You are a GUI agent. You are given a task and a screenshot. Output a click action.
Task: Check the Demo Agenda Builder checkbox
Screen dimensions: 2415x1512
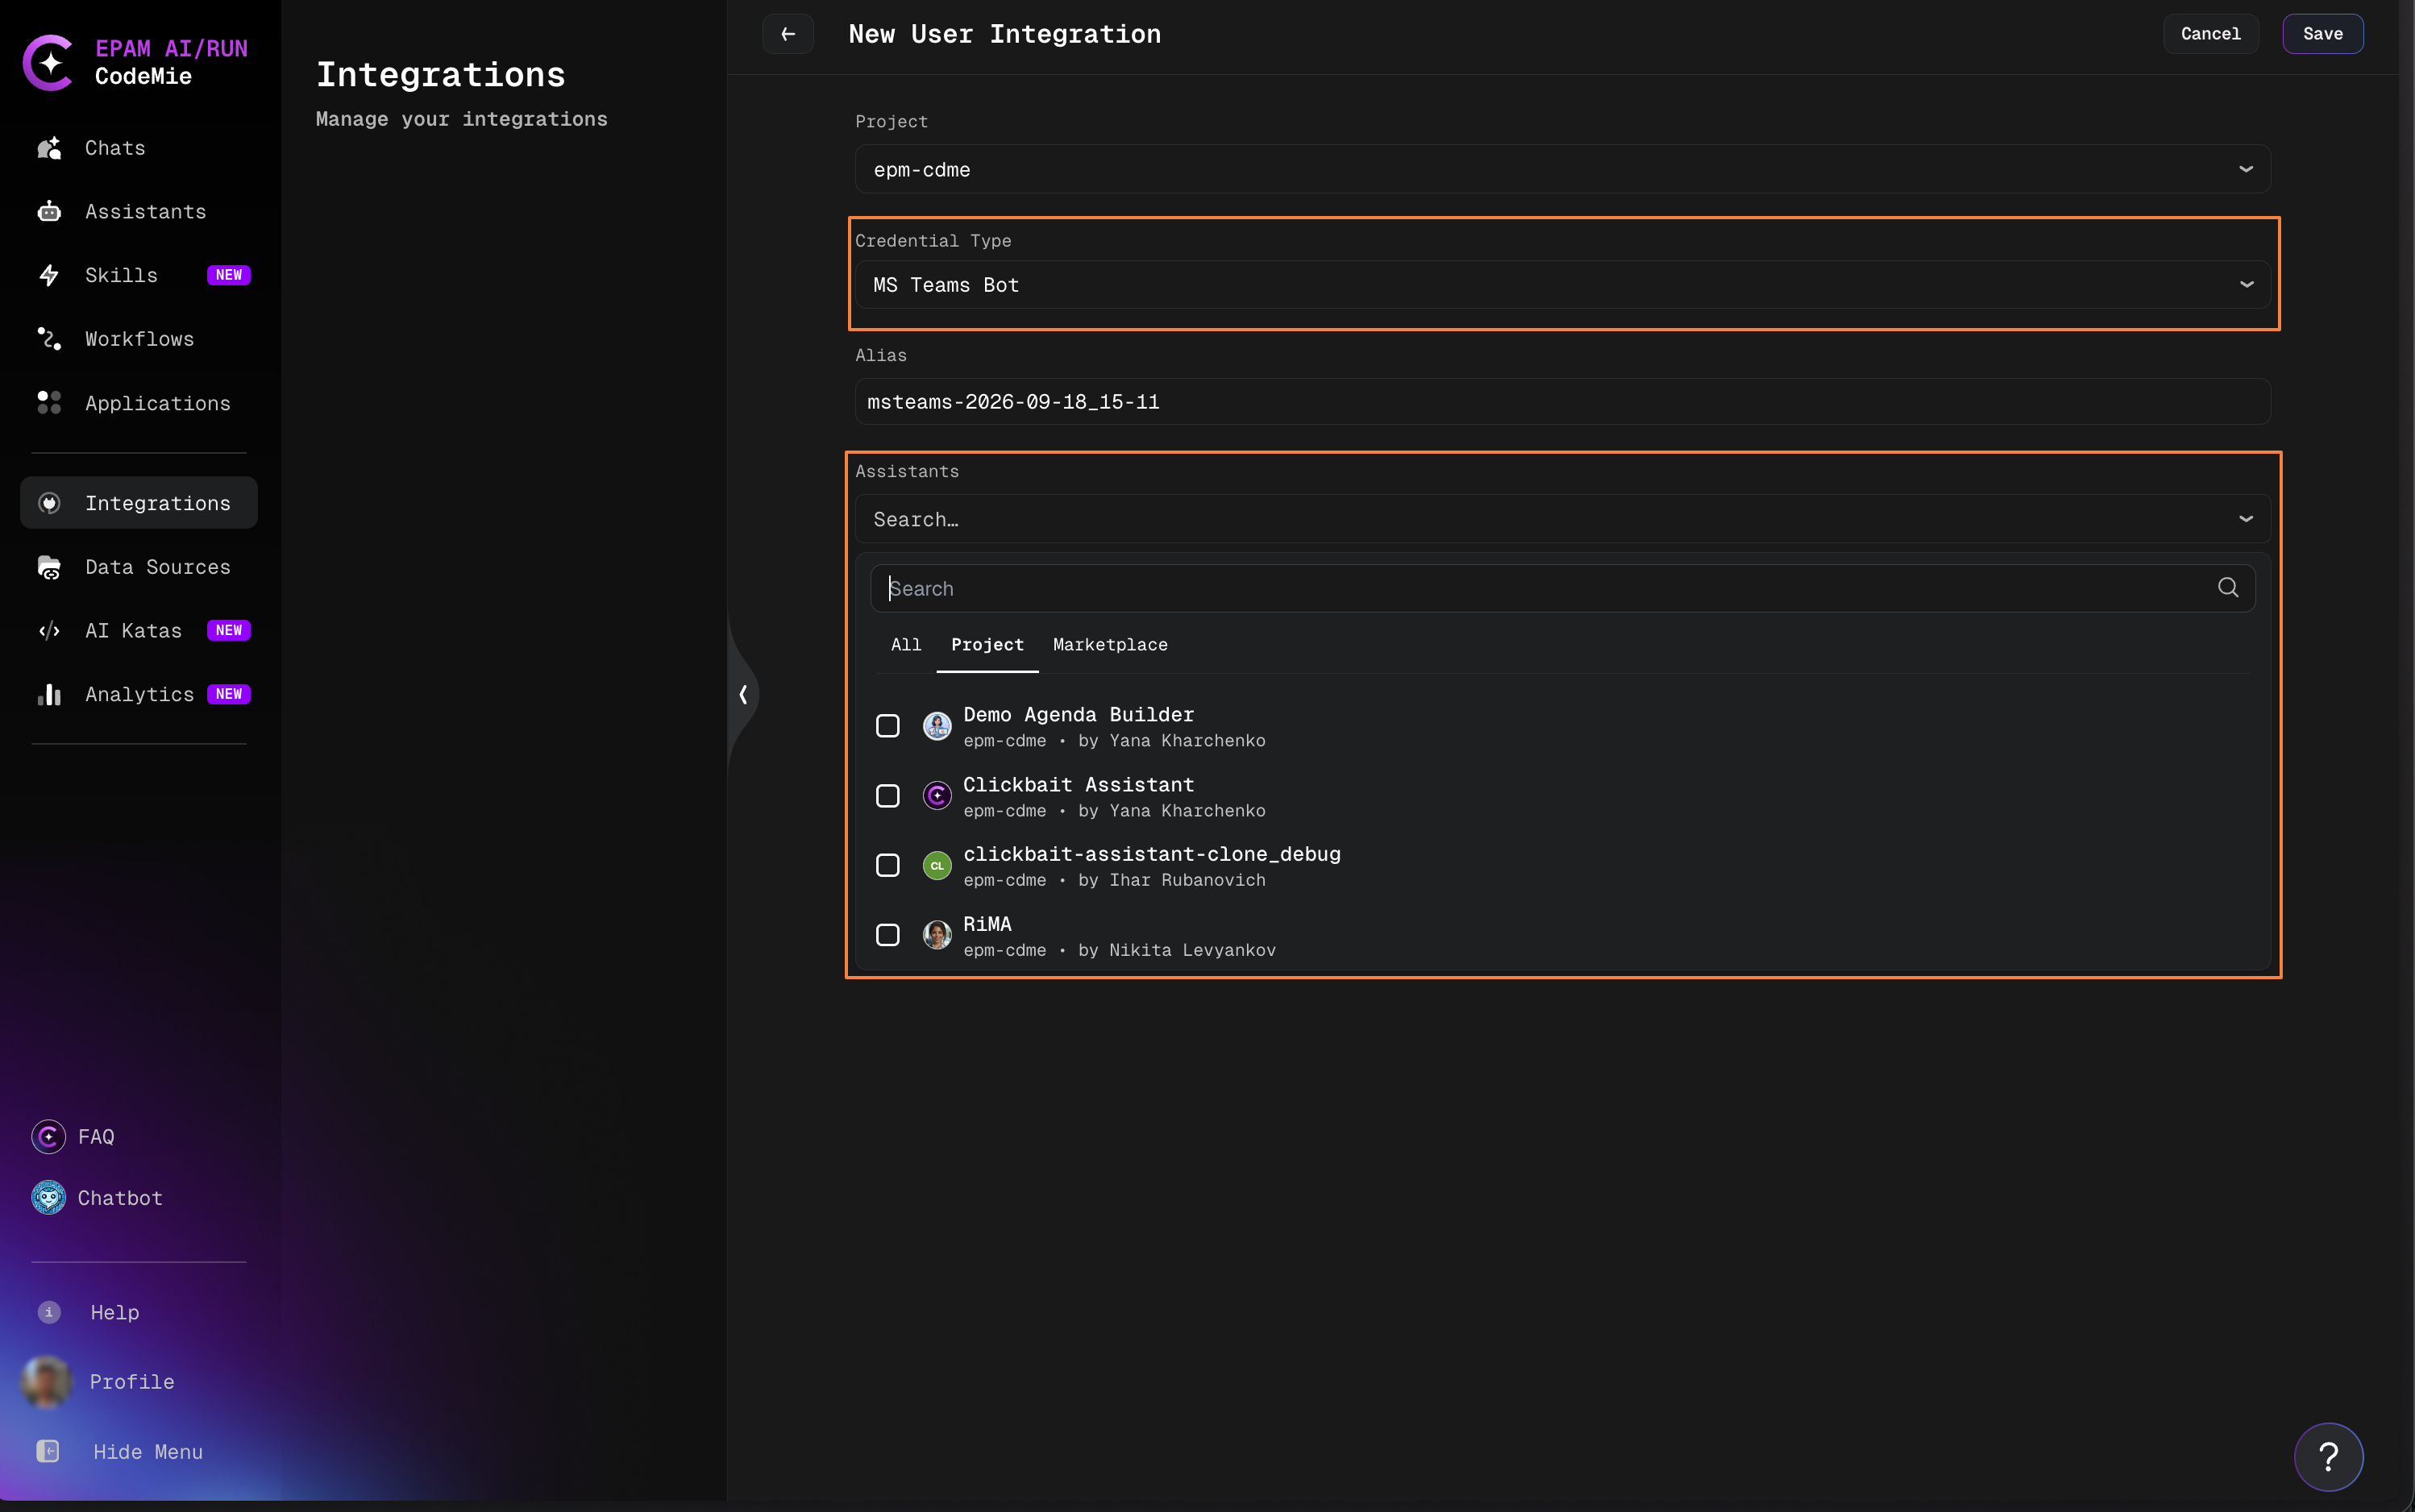point(887,726)
